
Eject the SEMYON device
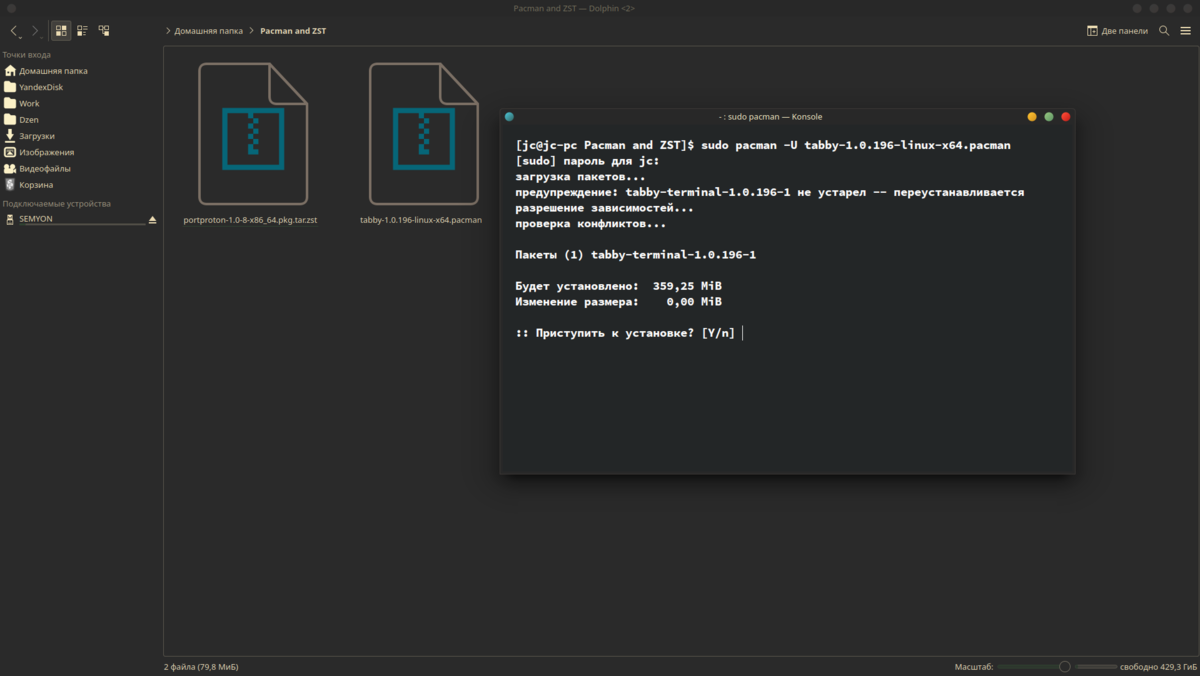[x=153, y=219]
